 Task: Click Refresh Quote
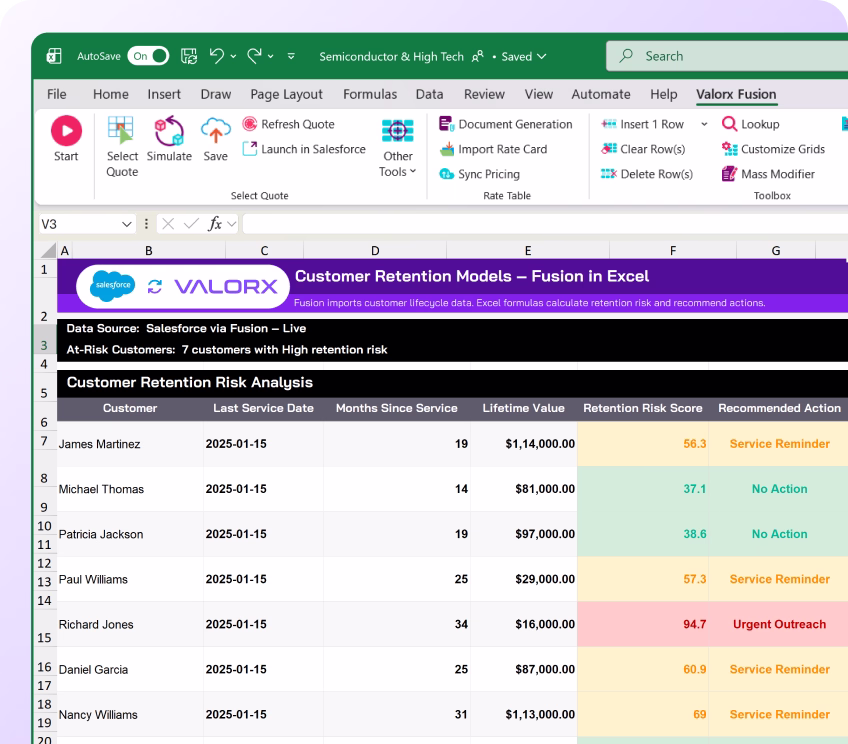(x=288, y=124)
